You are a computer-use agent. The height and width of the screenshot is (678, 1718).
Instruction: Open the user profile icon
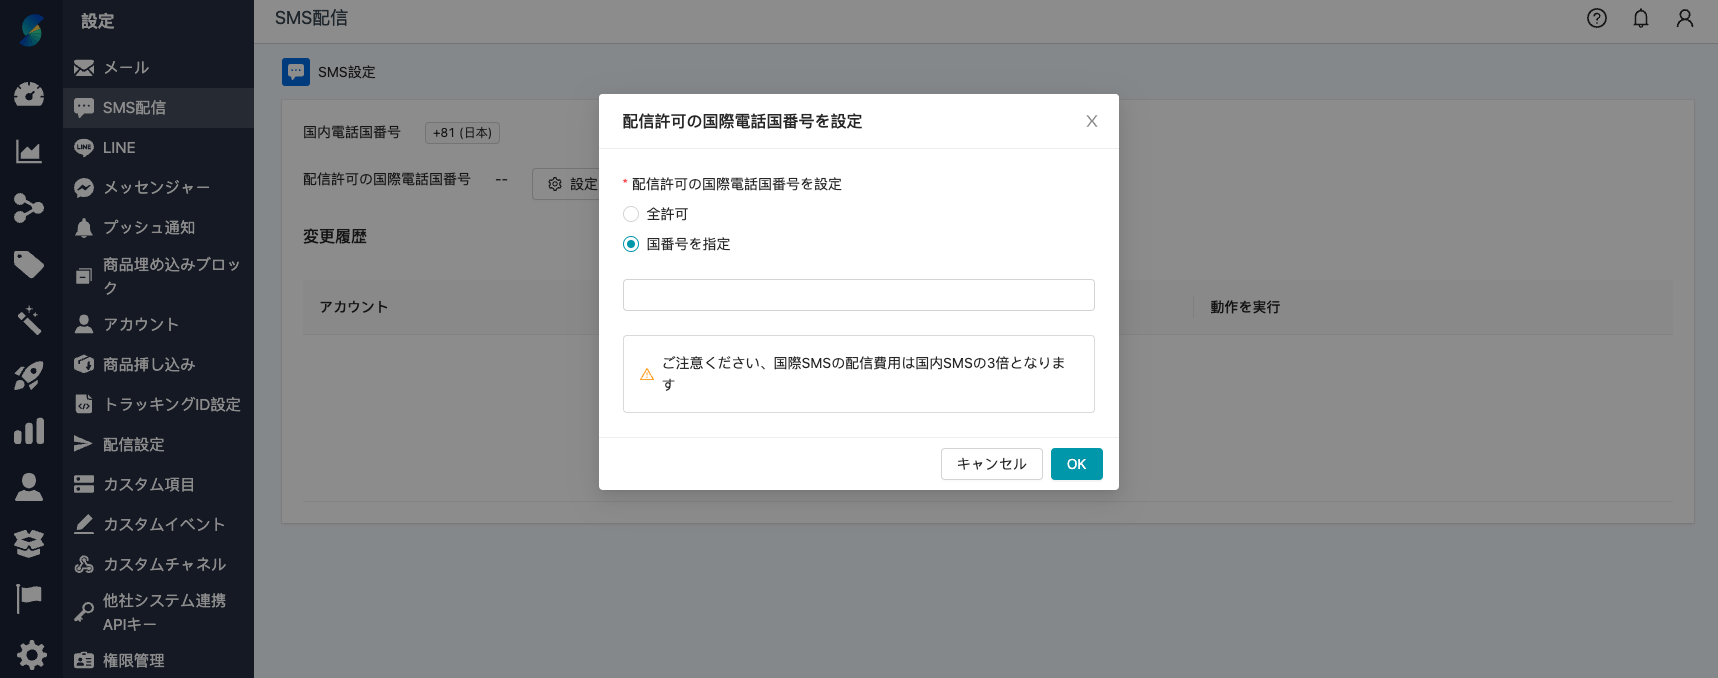pos(1684,18)
